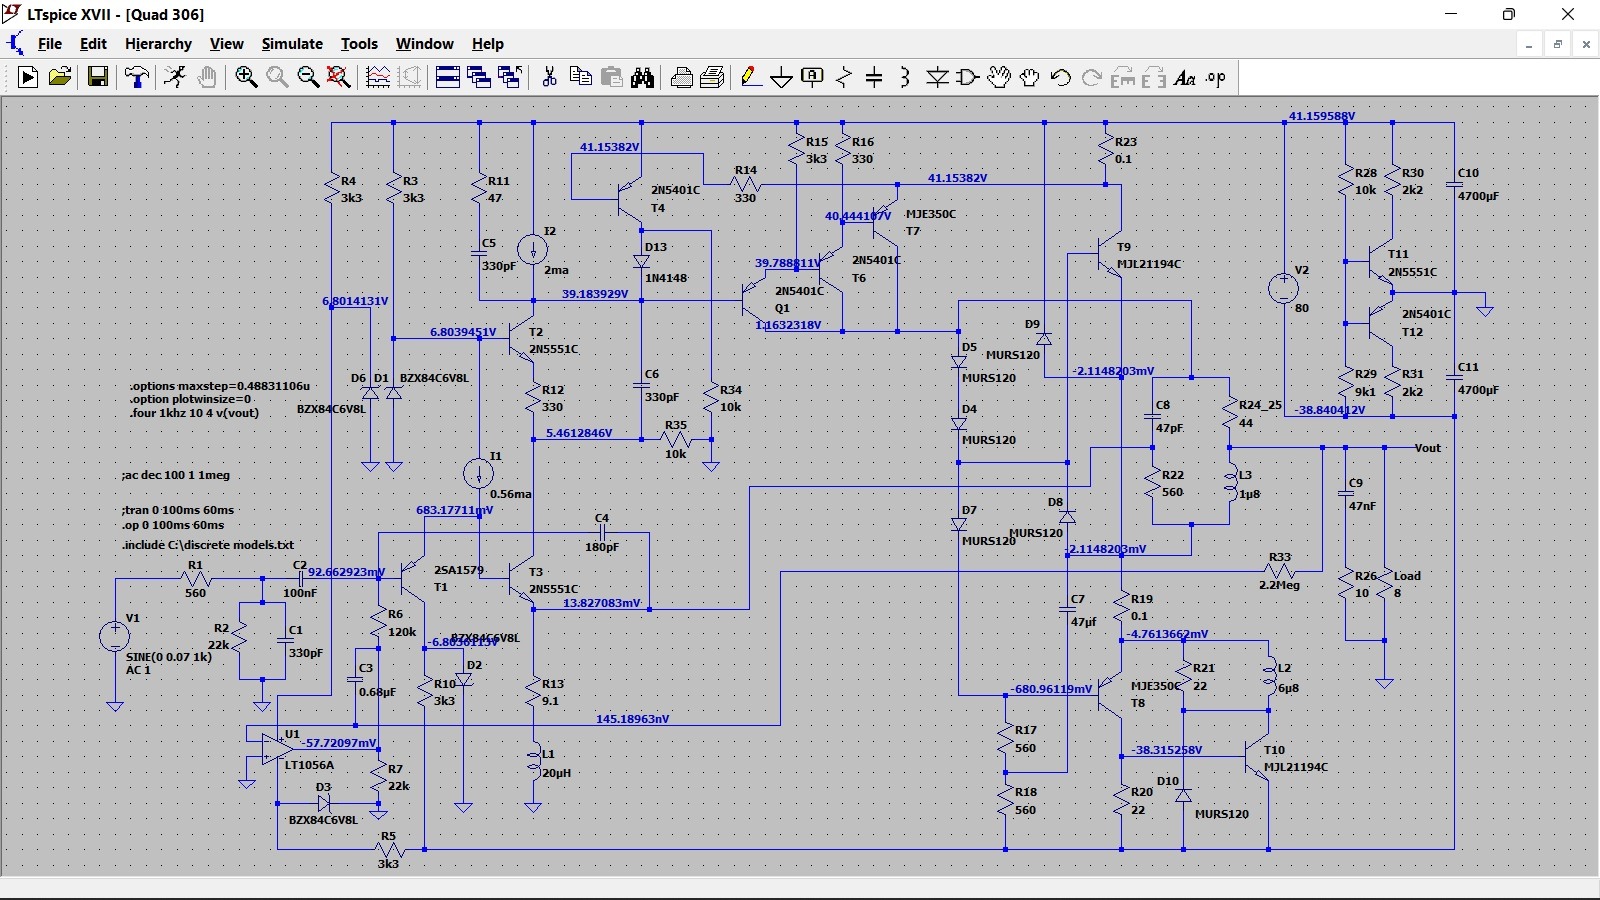Select the Copy tool

(580, 77)
